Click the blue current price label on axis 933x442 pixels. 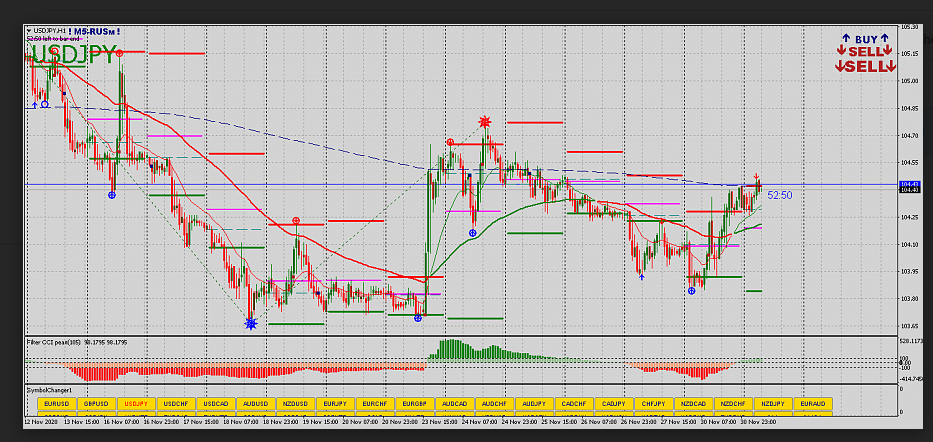tap(910, 185)
